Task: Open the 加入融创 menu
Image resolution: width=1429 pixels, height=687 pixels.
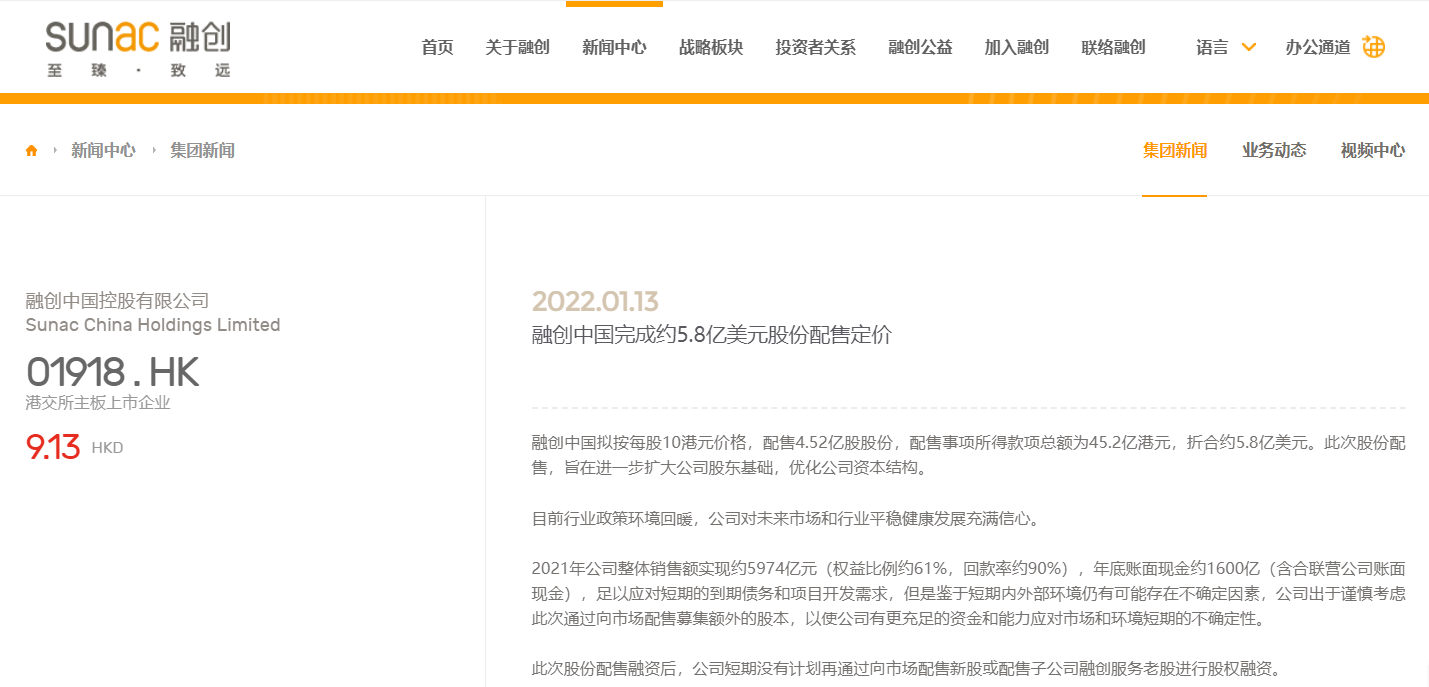Action: pos(1017,47)
